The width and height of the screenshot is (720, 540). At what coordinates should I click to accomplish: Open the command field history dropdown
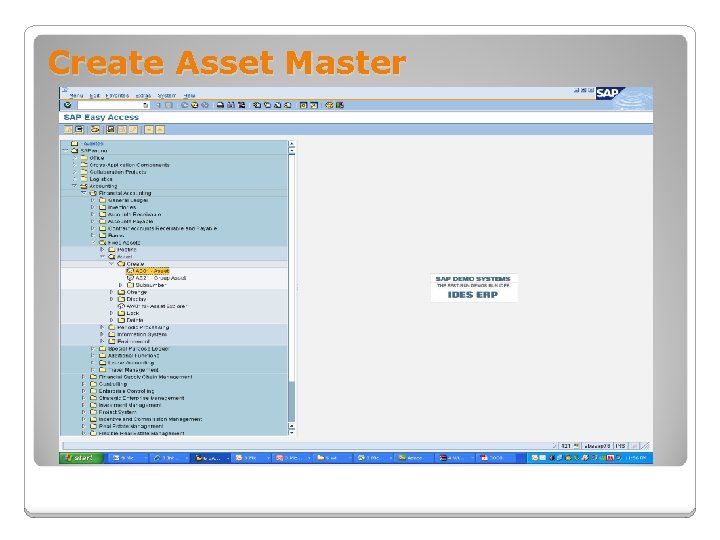146,105
